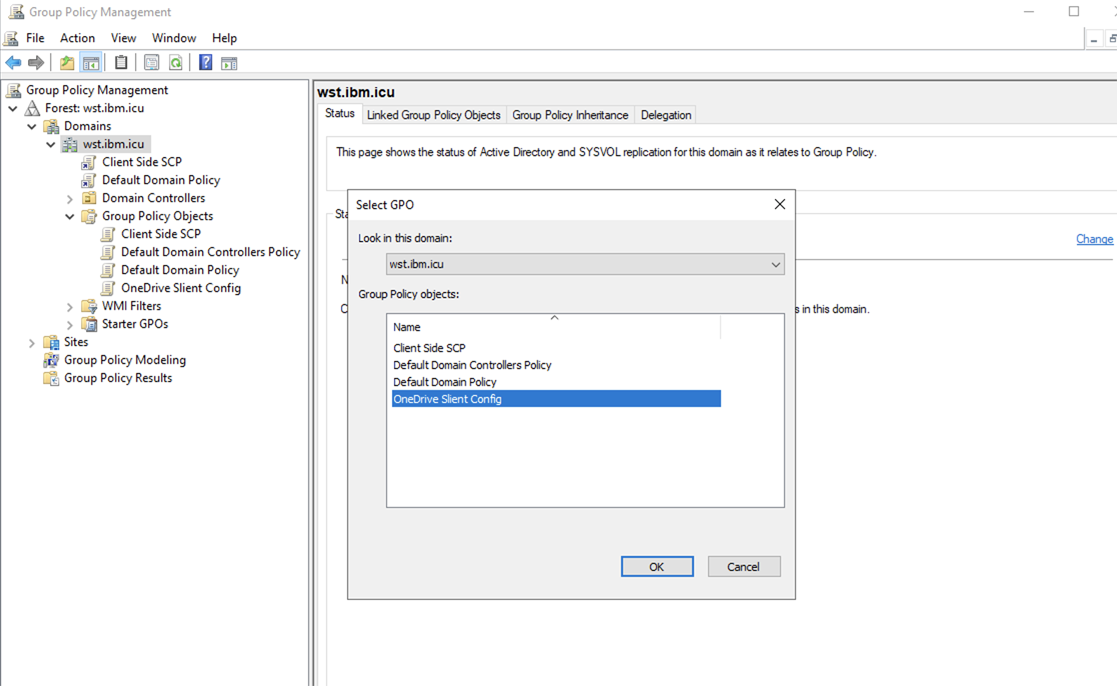Viewport: 1117px width, 686px height.
Task: Open the File menu
Action: [x=35, y=38]
